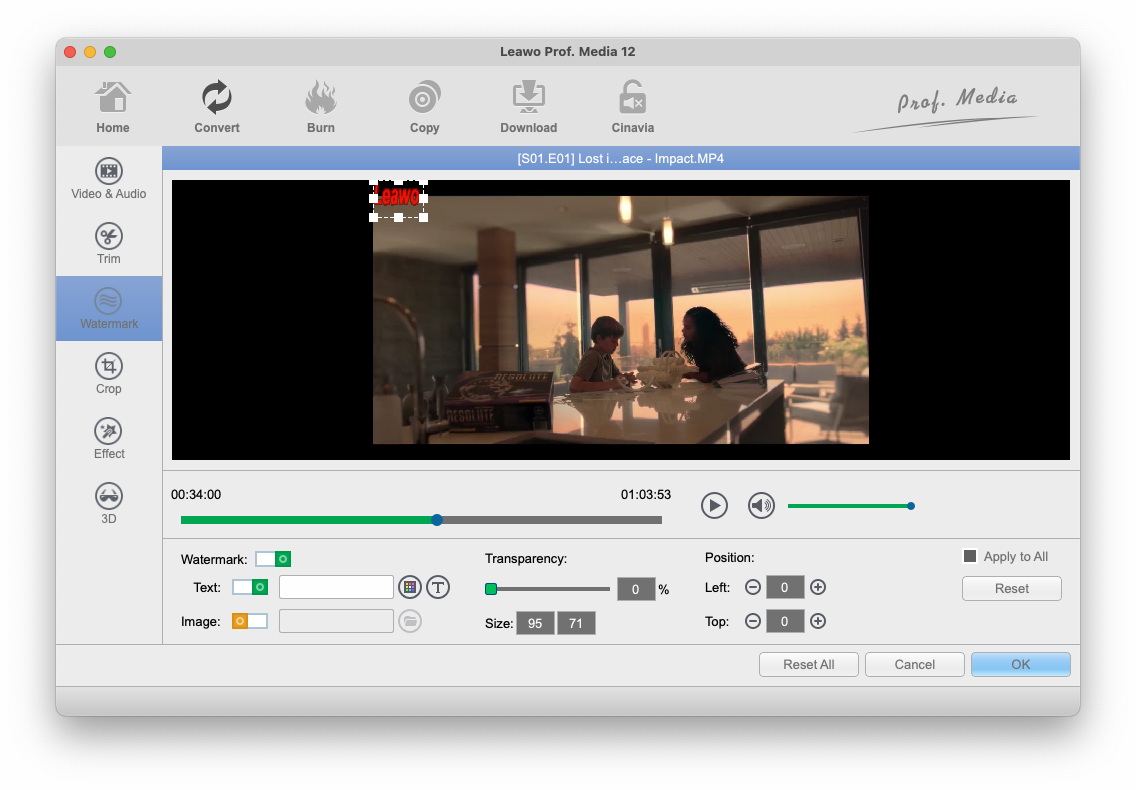Switch to the Effect tab
1136x790 pixels.
109,439
